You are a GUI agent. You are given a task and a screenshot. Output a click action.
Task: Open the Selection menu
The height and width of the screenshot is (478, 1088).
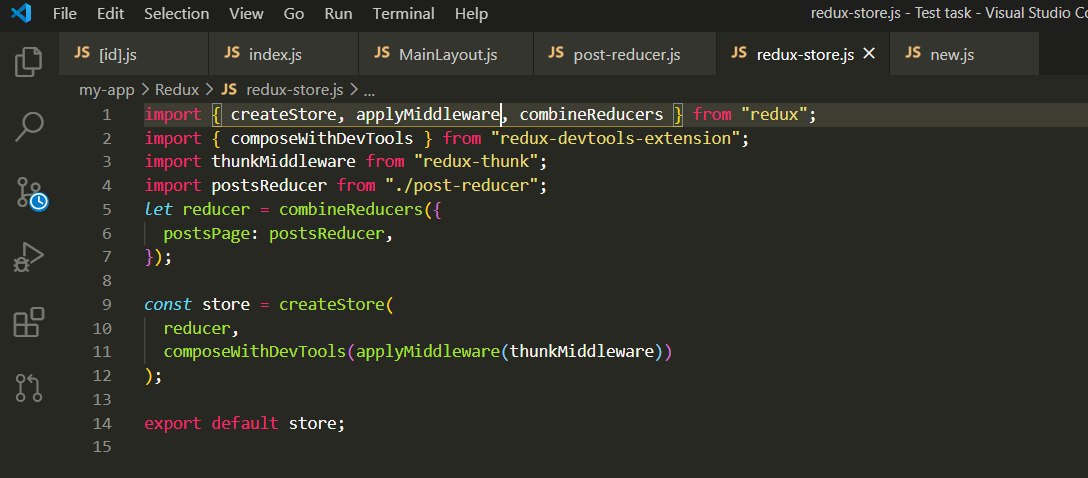point(176,14)
